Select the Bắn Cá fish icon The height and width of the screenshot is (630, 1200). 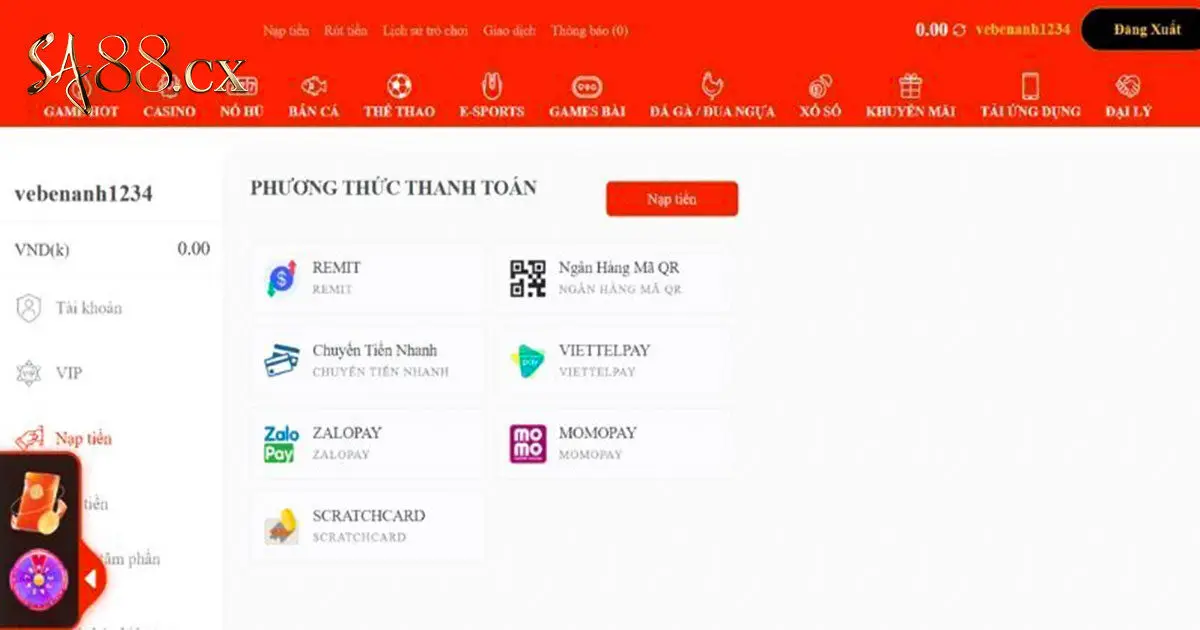314,85
